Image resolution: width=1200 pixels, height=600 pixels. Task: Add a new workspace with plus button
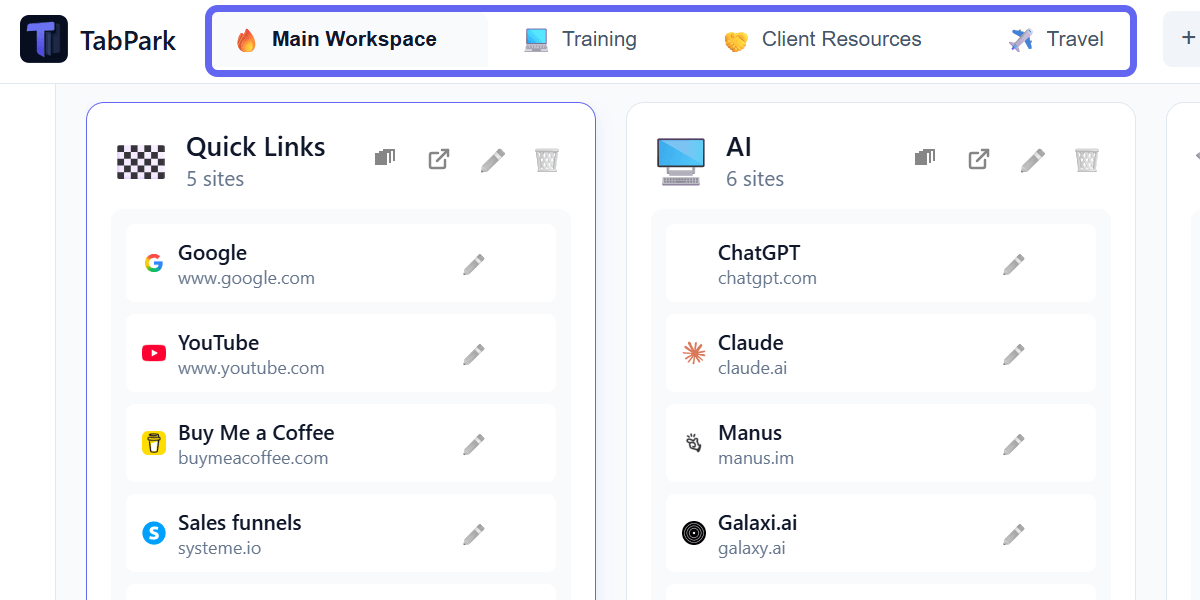[x=1187, y=39]
